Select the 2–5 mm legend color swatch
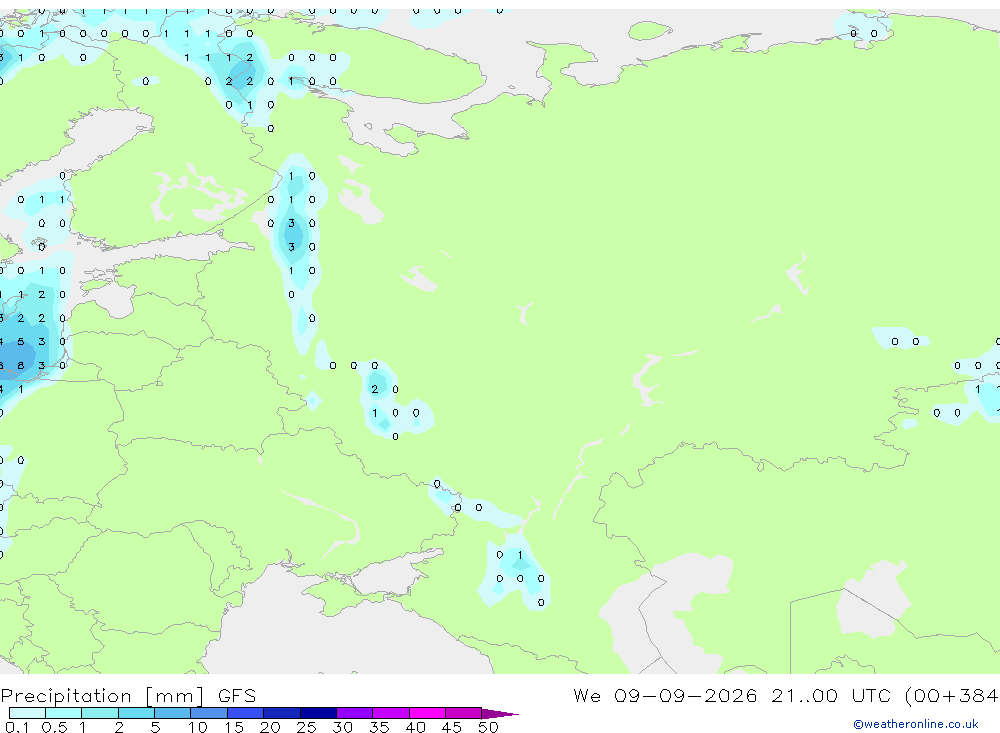 click(x=136, y=713)
